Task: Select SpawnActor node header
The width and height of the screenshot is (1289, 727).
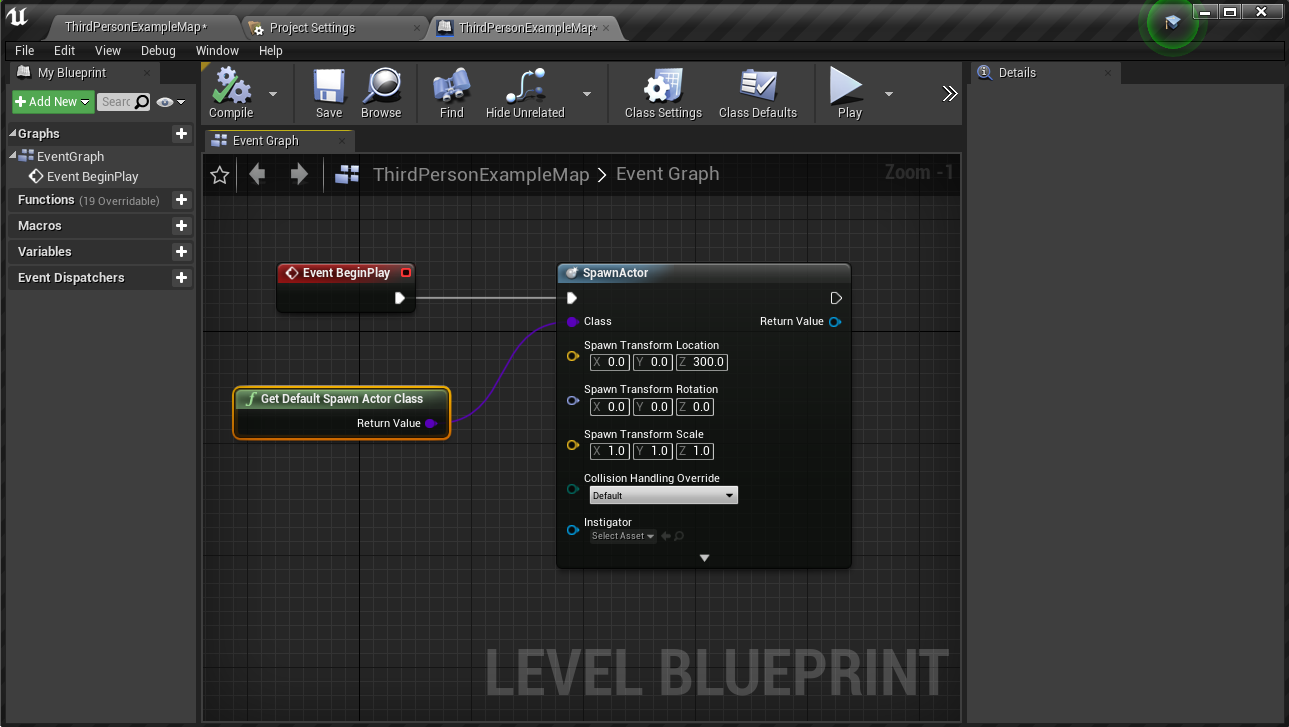Action: pos(704,273)
